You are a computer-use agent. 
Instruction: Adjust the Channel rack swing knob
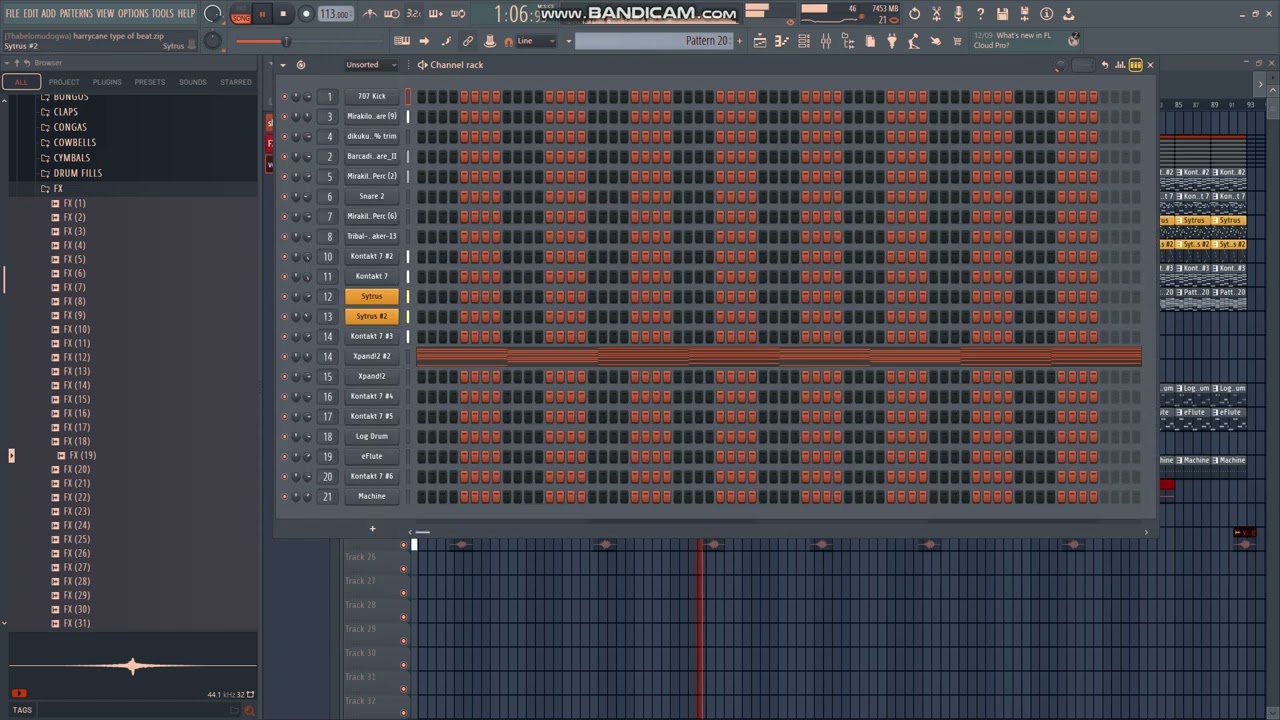tap(1060, 66)
